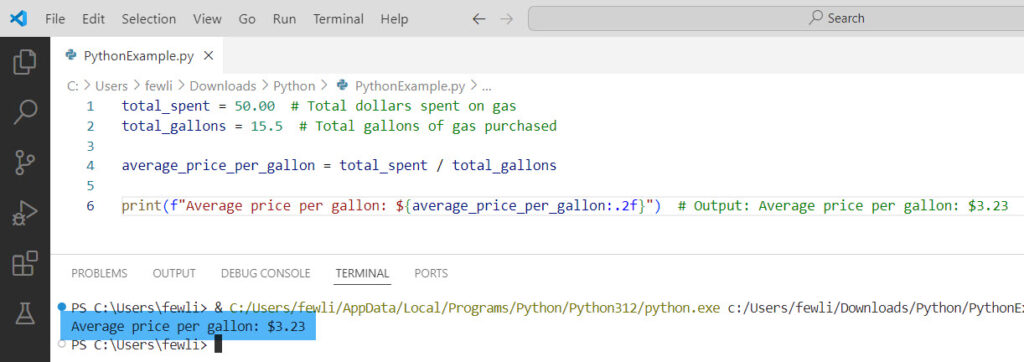1024x362 pixels.
Task: Click the Python breadcrumb segment
Action: [294, 86]
